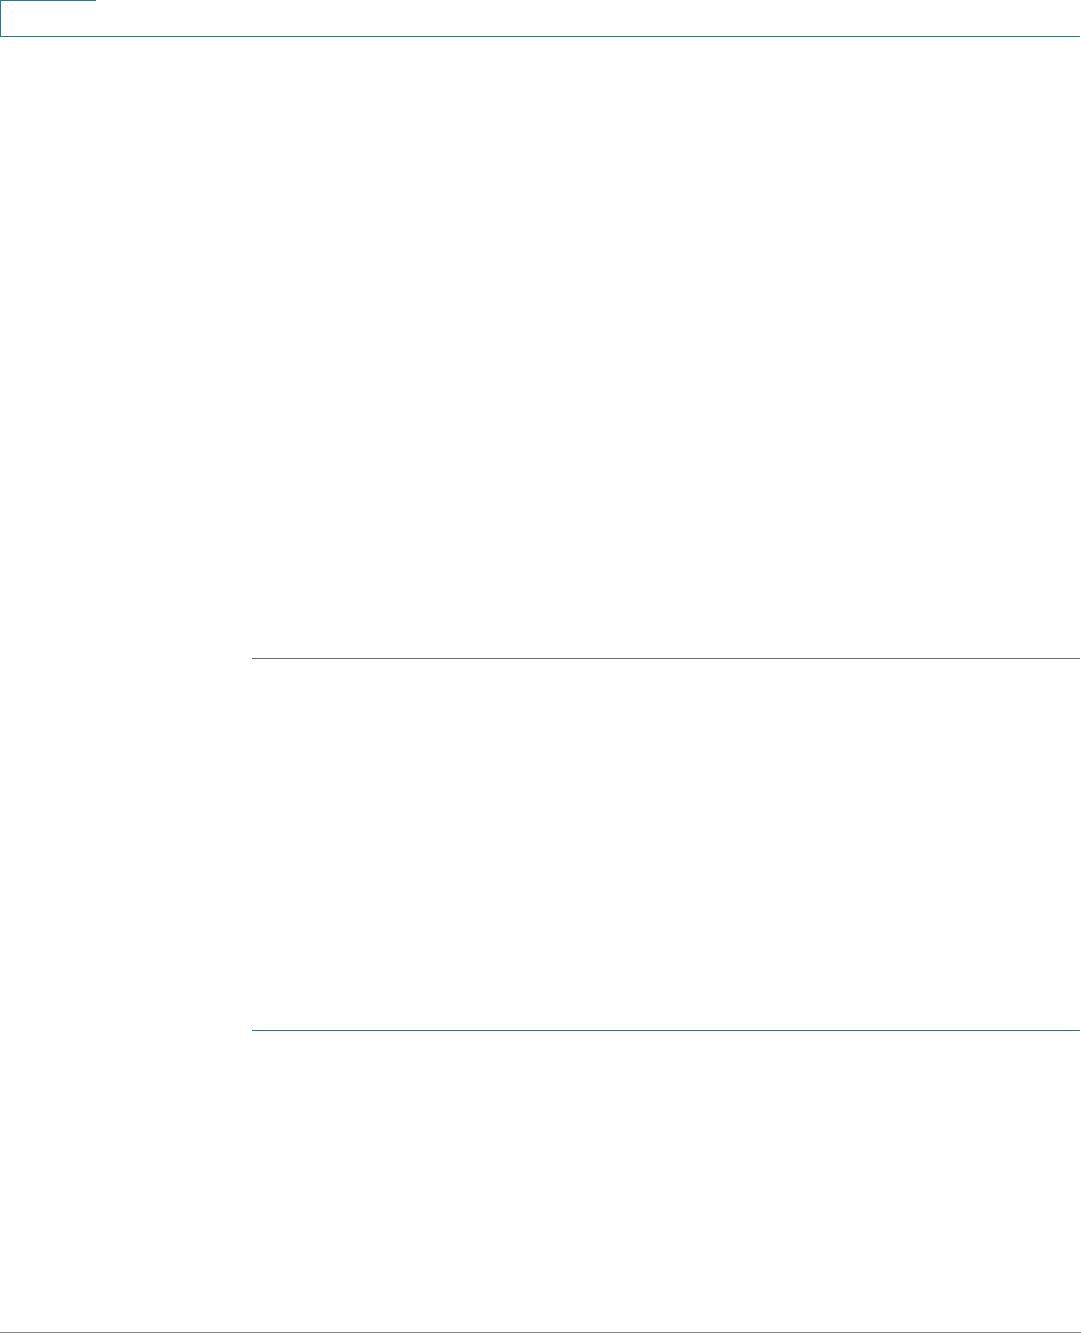Click the empty tab box at top-left corner

pos(48,18)
